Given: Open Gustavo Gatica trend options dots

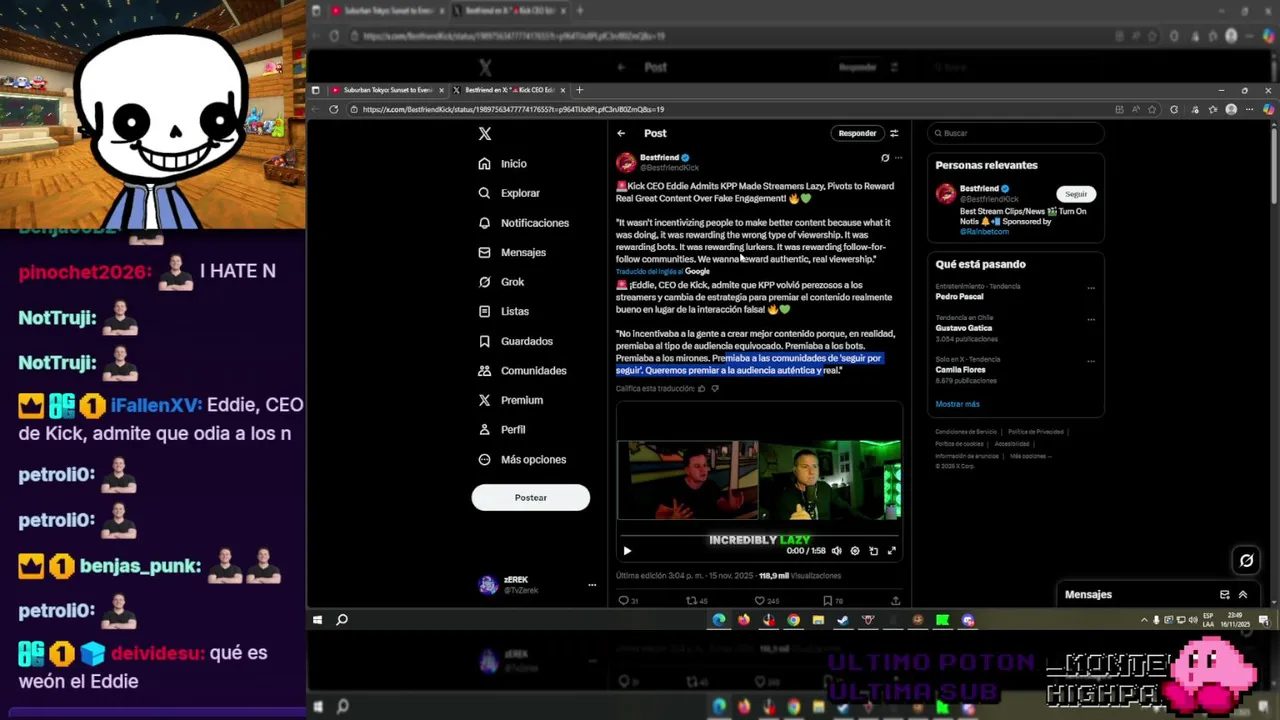Looking at the screenshot, I should [1091, 320].
